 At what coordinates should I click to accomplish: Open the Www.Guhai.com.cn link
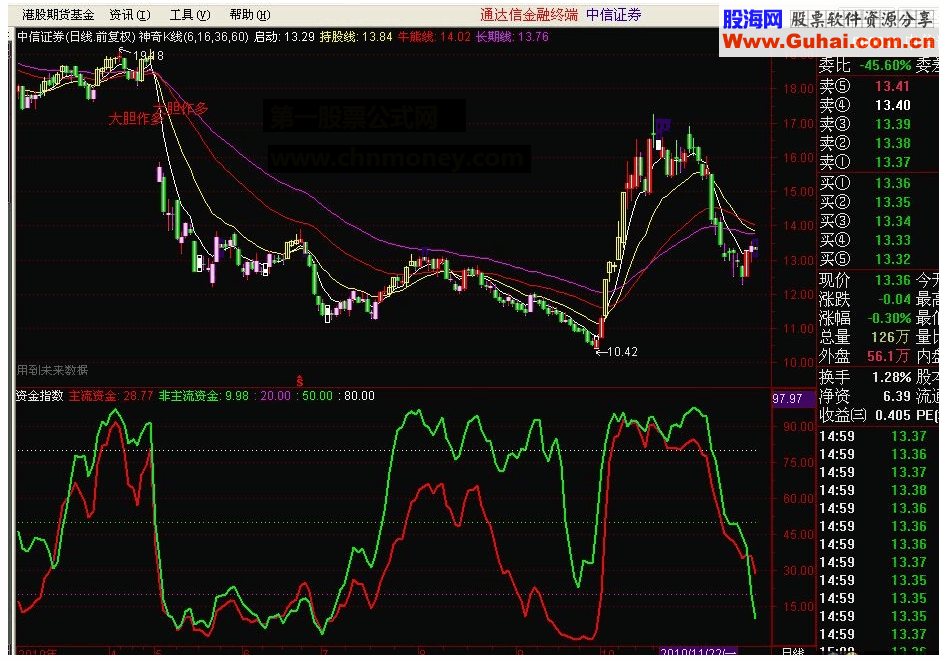(828, 40)
